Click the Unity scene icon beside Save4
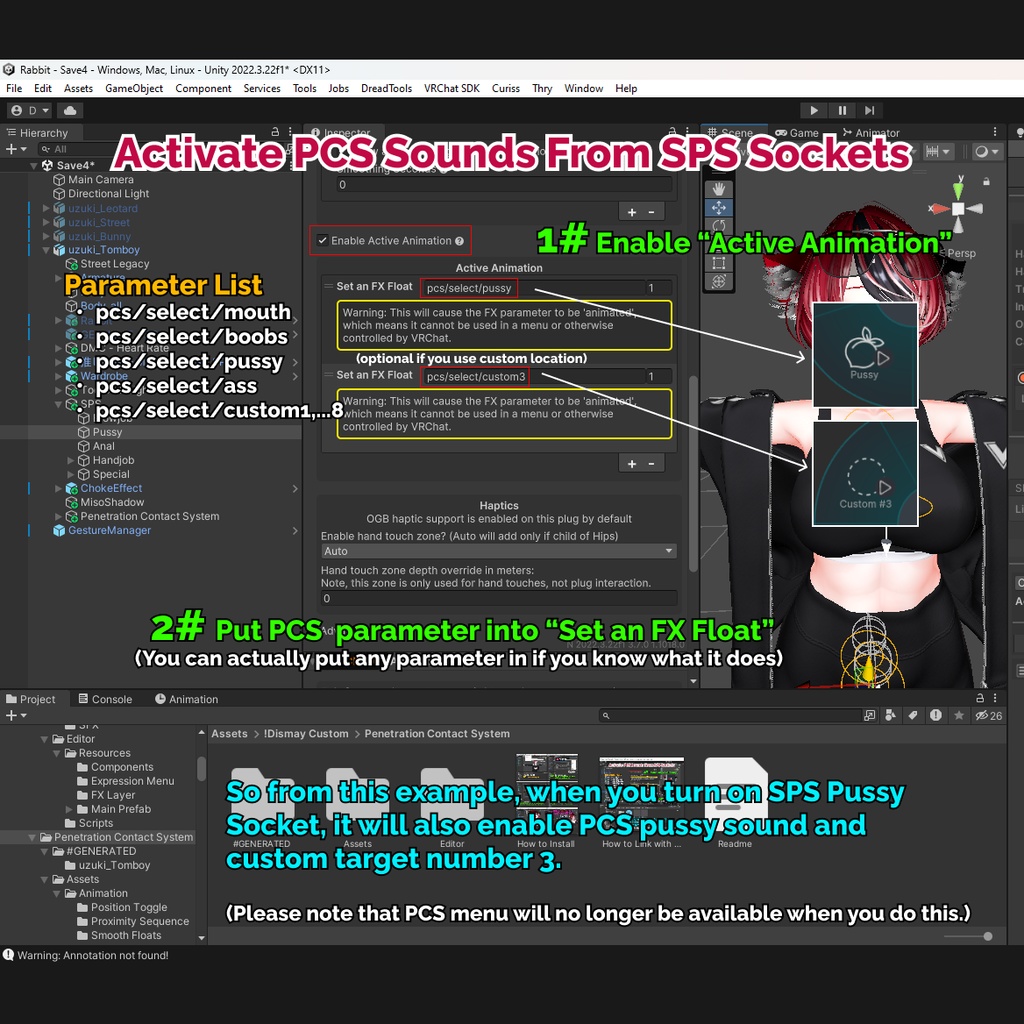1024x1024 pixels. pos(47,165)
